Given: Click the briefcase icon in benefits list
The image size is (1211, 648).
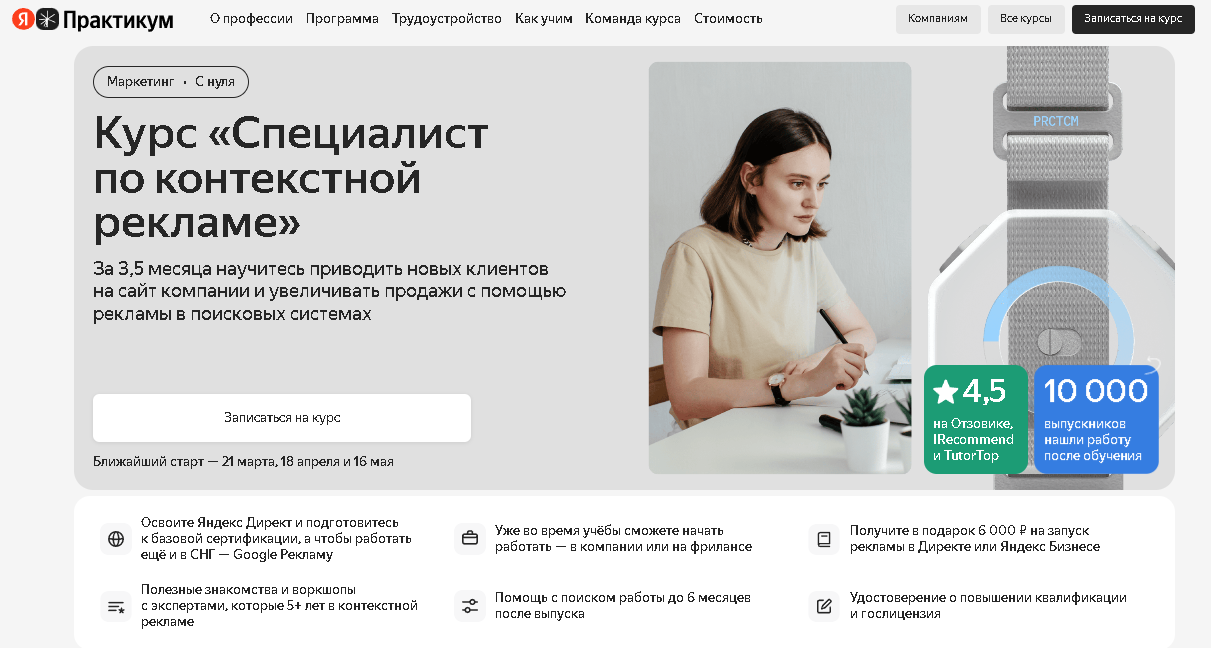Looking at the screenshot, I should click(x=470, y=539).
